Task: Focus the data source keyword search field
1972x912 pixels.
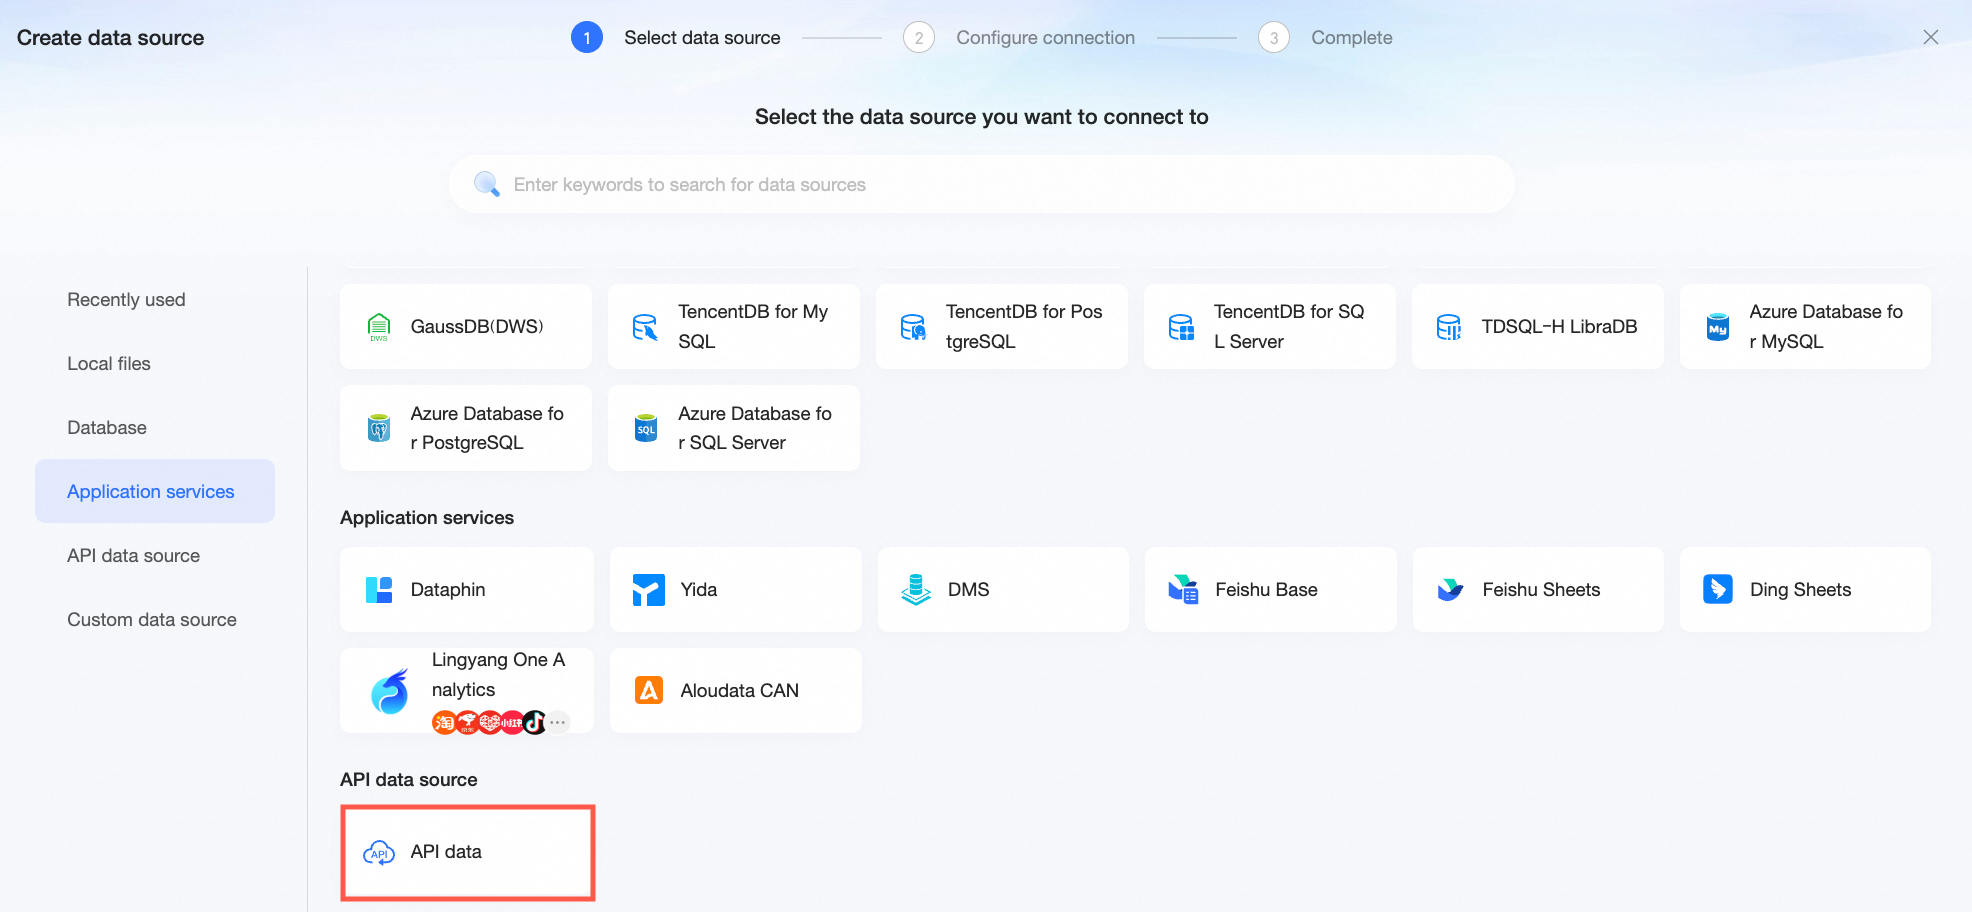Action: (x=982, y=184)
